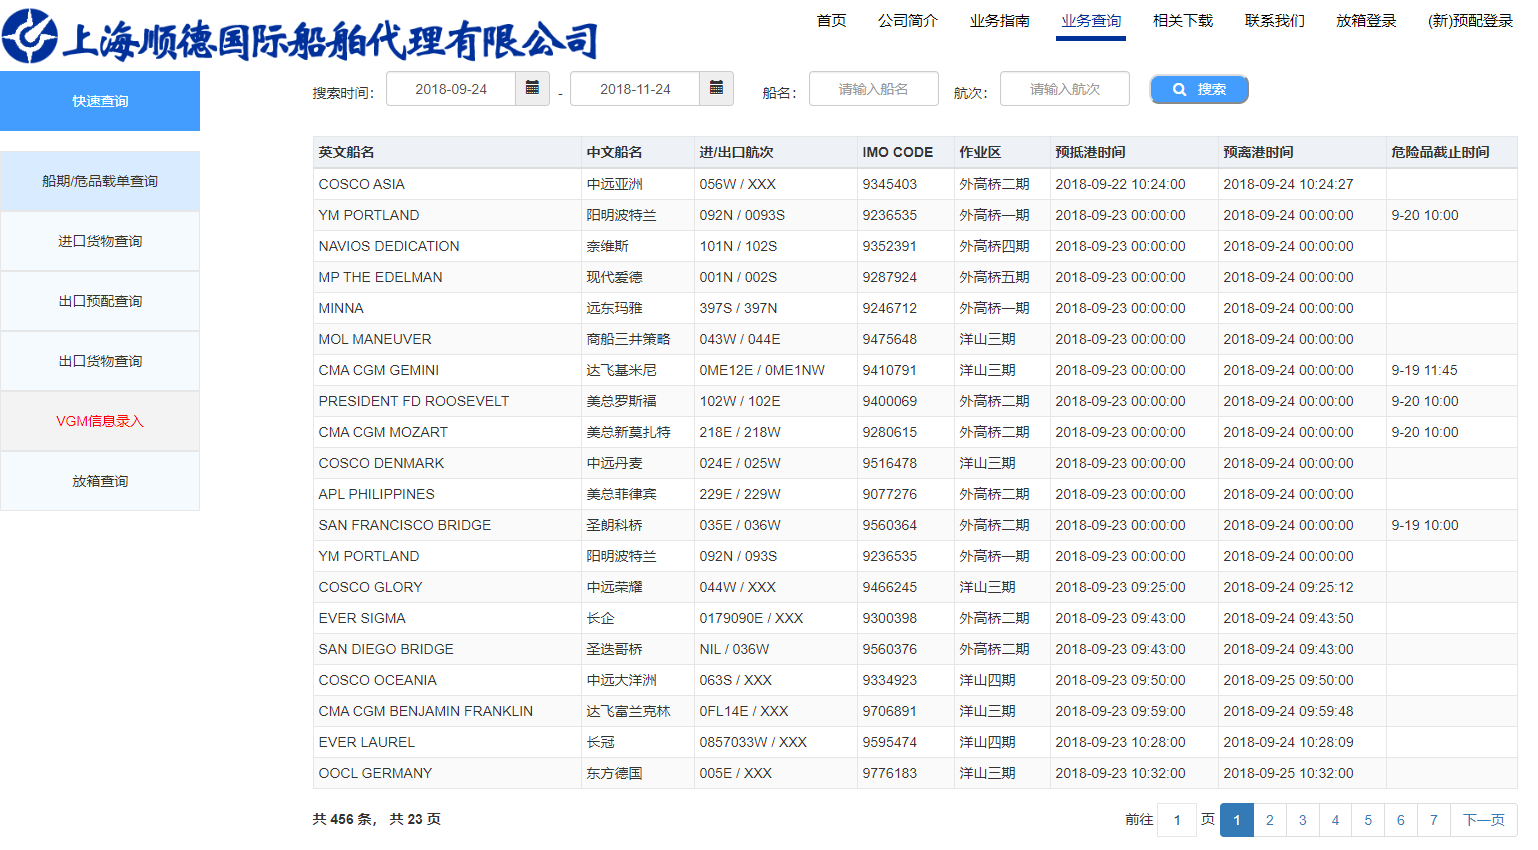Open 首页 in the top navigation
This screenshot has width=1538, height=850.
(831, 21)
